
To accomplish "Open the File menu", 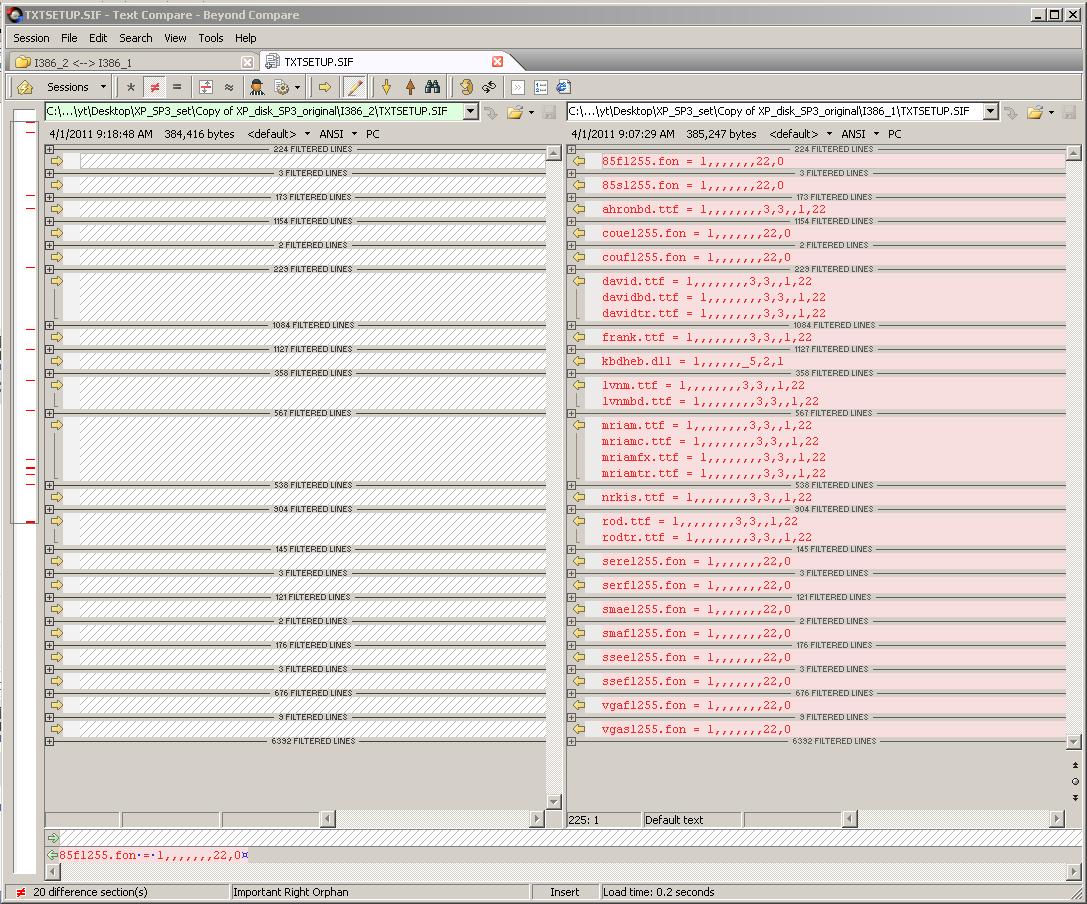I will pos(69,38).
